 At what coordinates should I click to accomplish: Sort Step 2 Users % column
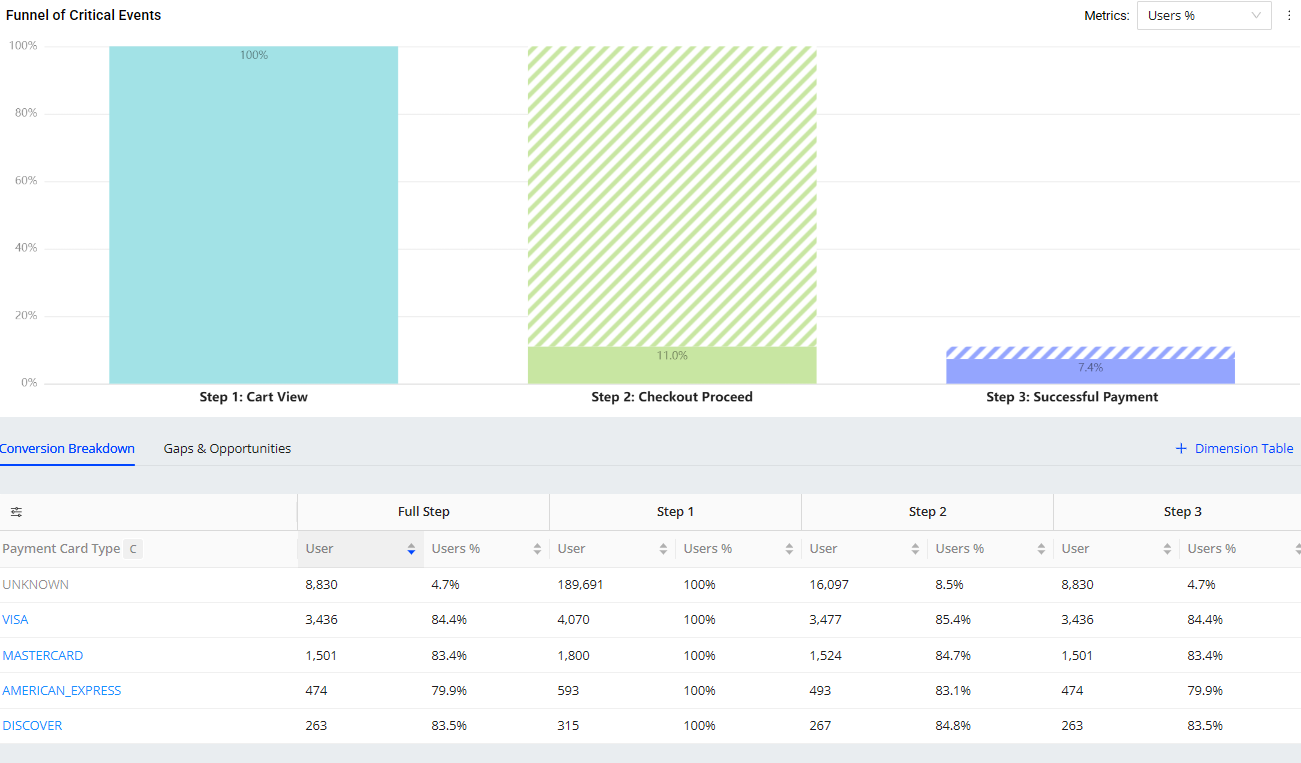click(x=1041, y=549)
